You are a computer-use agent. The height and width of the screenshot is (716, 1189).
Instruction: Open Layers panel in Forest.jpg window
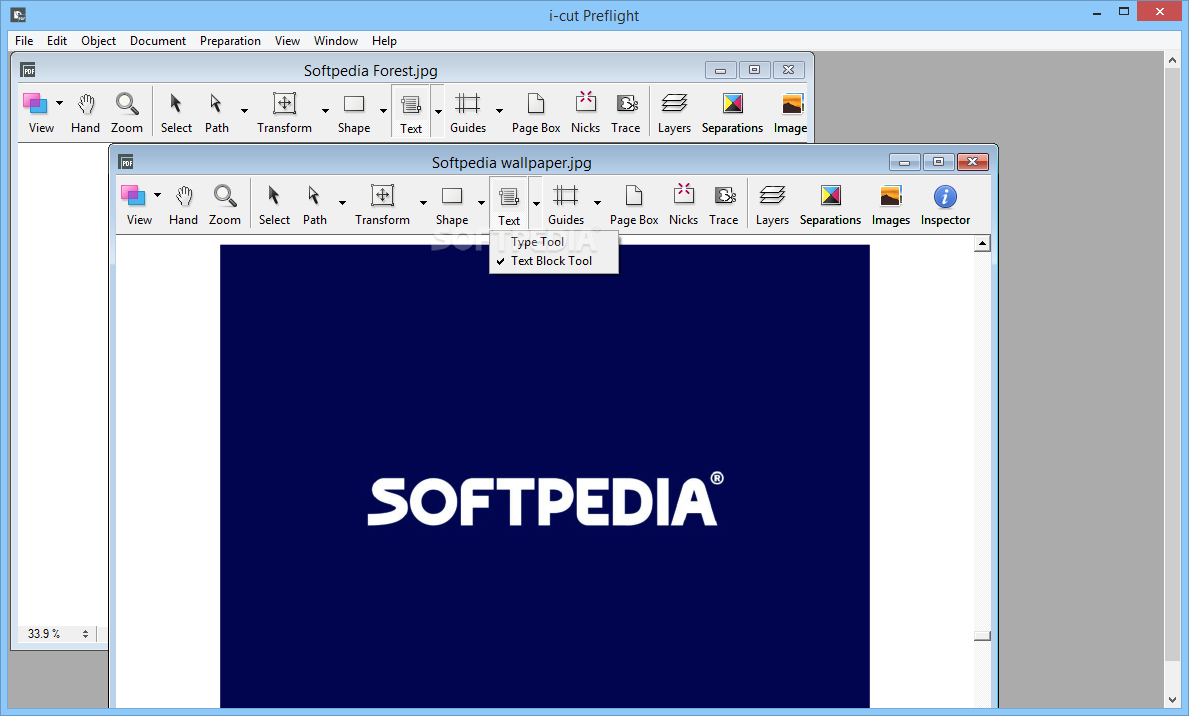[674, 114]
